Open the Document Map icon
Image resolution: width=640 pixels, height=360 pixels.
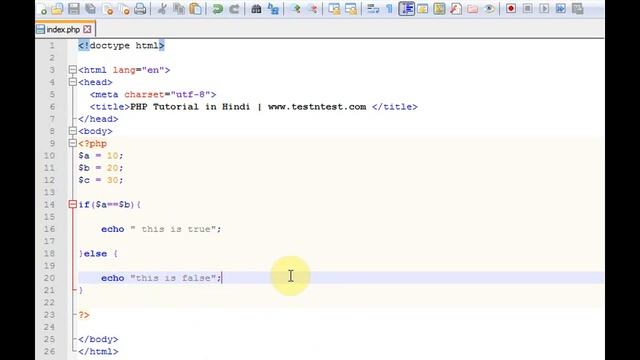(440, 9)
